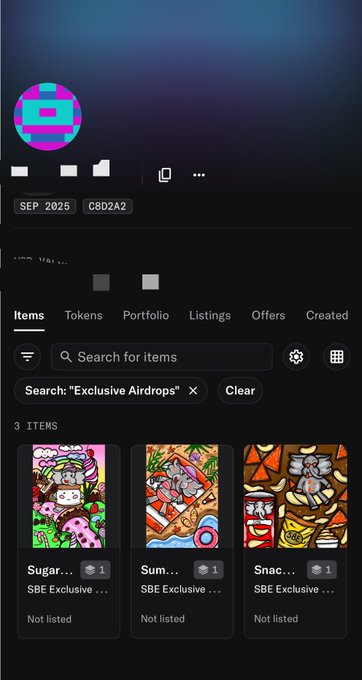This screenshot has height=680, width=362.
Task: Click quantity badge on Sugar item
Action: [95, 570]
